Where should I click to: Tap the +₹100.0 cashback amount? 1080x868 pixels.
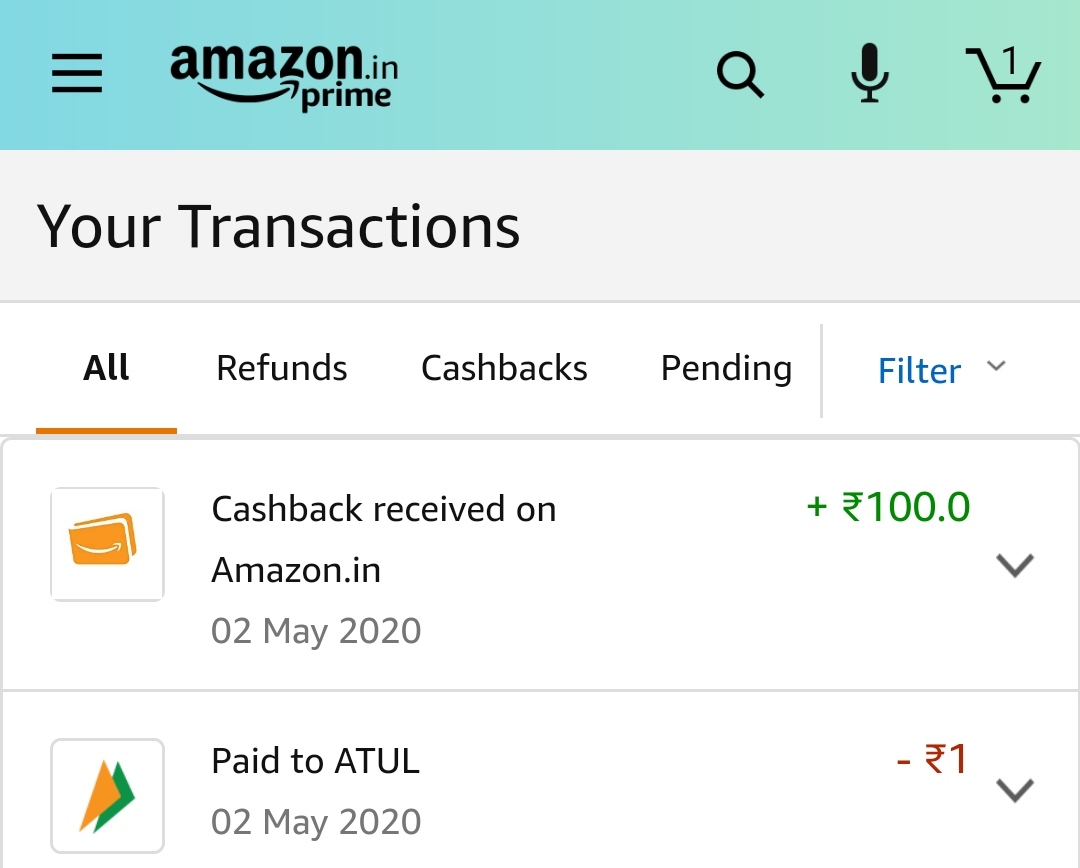888,507
